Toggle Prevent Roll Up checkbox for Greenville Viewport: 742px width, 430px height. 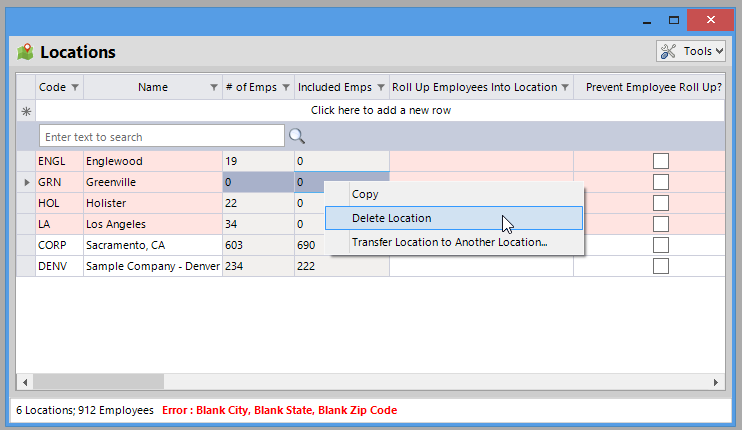click(661, 182)
